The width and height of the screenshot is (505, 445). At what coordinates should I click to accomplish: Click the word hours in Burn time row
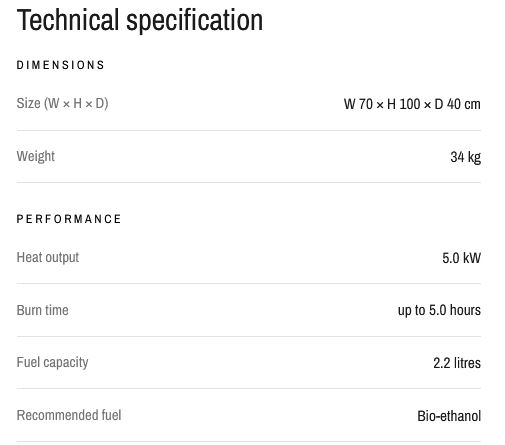point(465,310)
